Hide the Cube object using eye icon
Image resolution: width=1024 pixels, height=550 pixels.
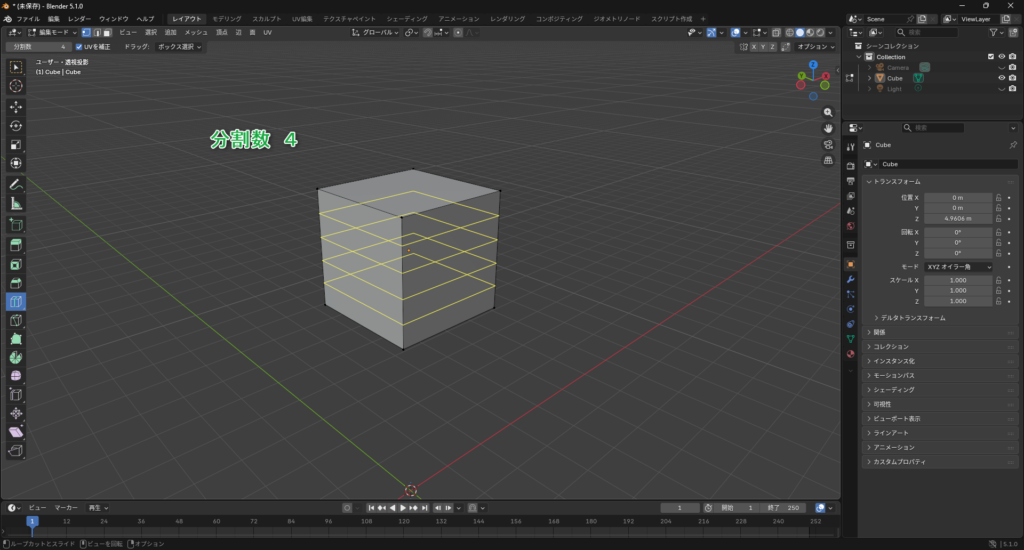click(1001, 77)
